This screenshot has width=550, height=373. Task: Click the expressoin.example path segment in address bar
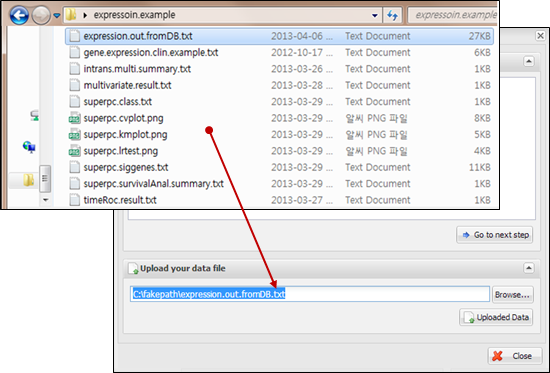click(x=134, y=15)
